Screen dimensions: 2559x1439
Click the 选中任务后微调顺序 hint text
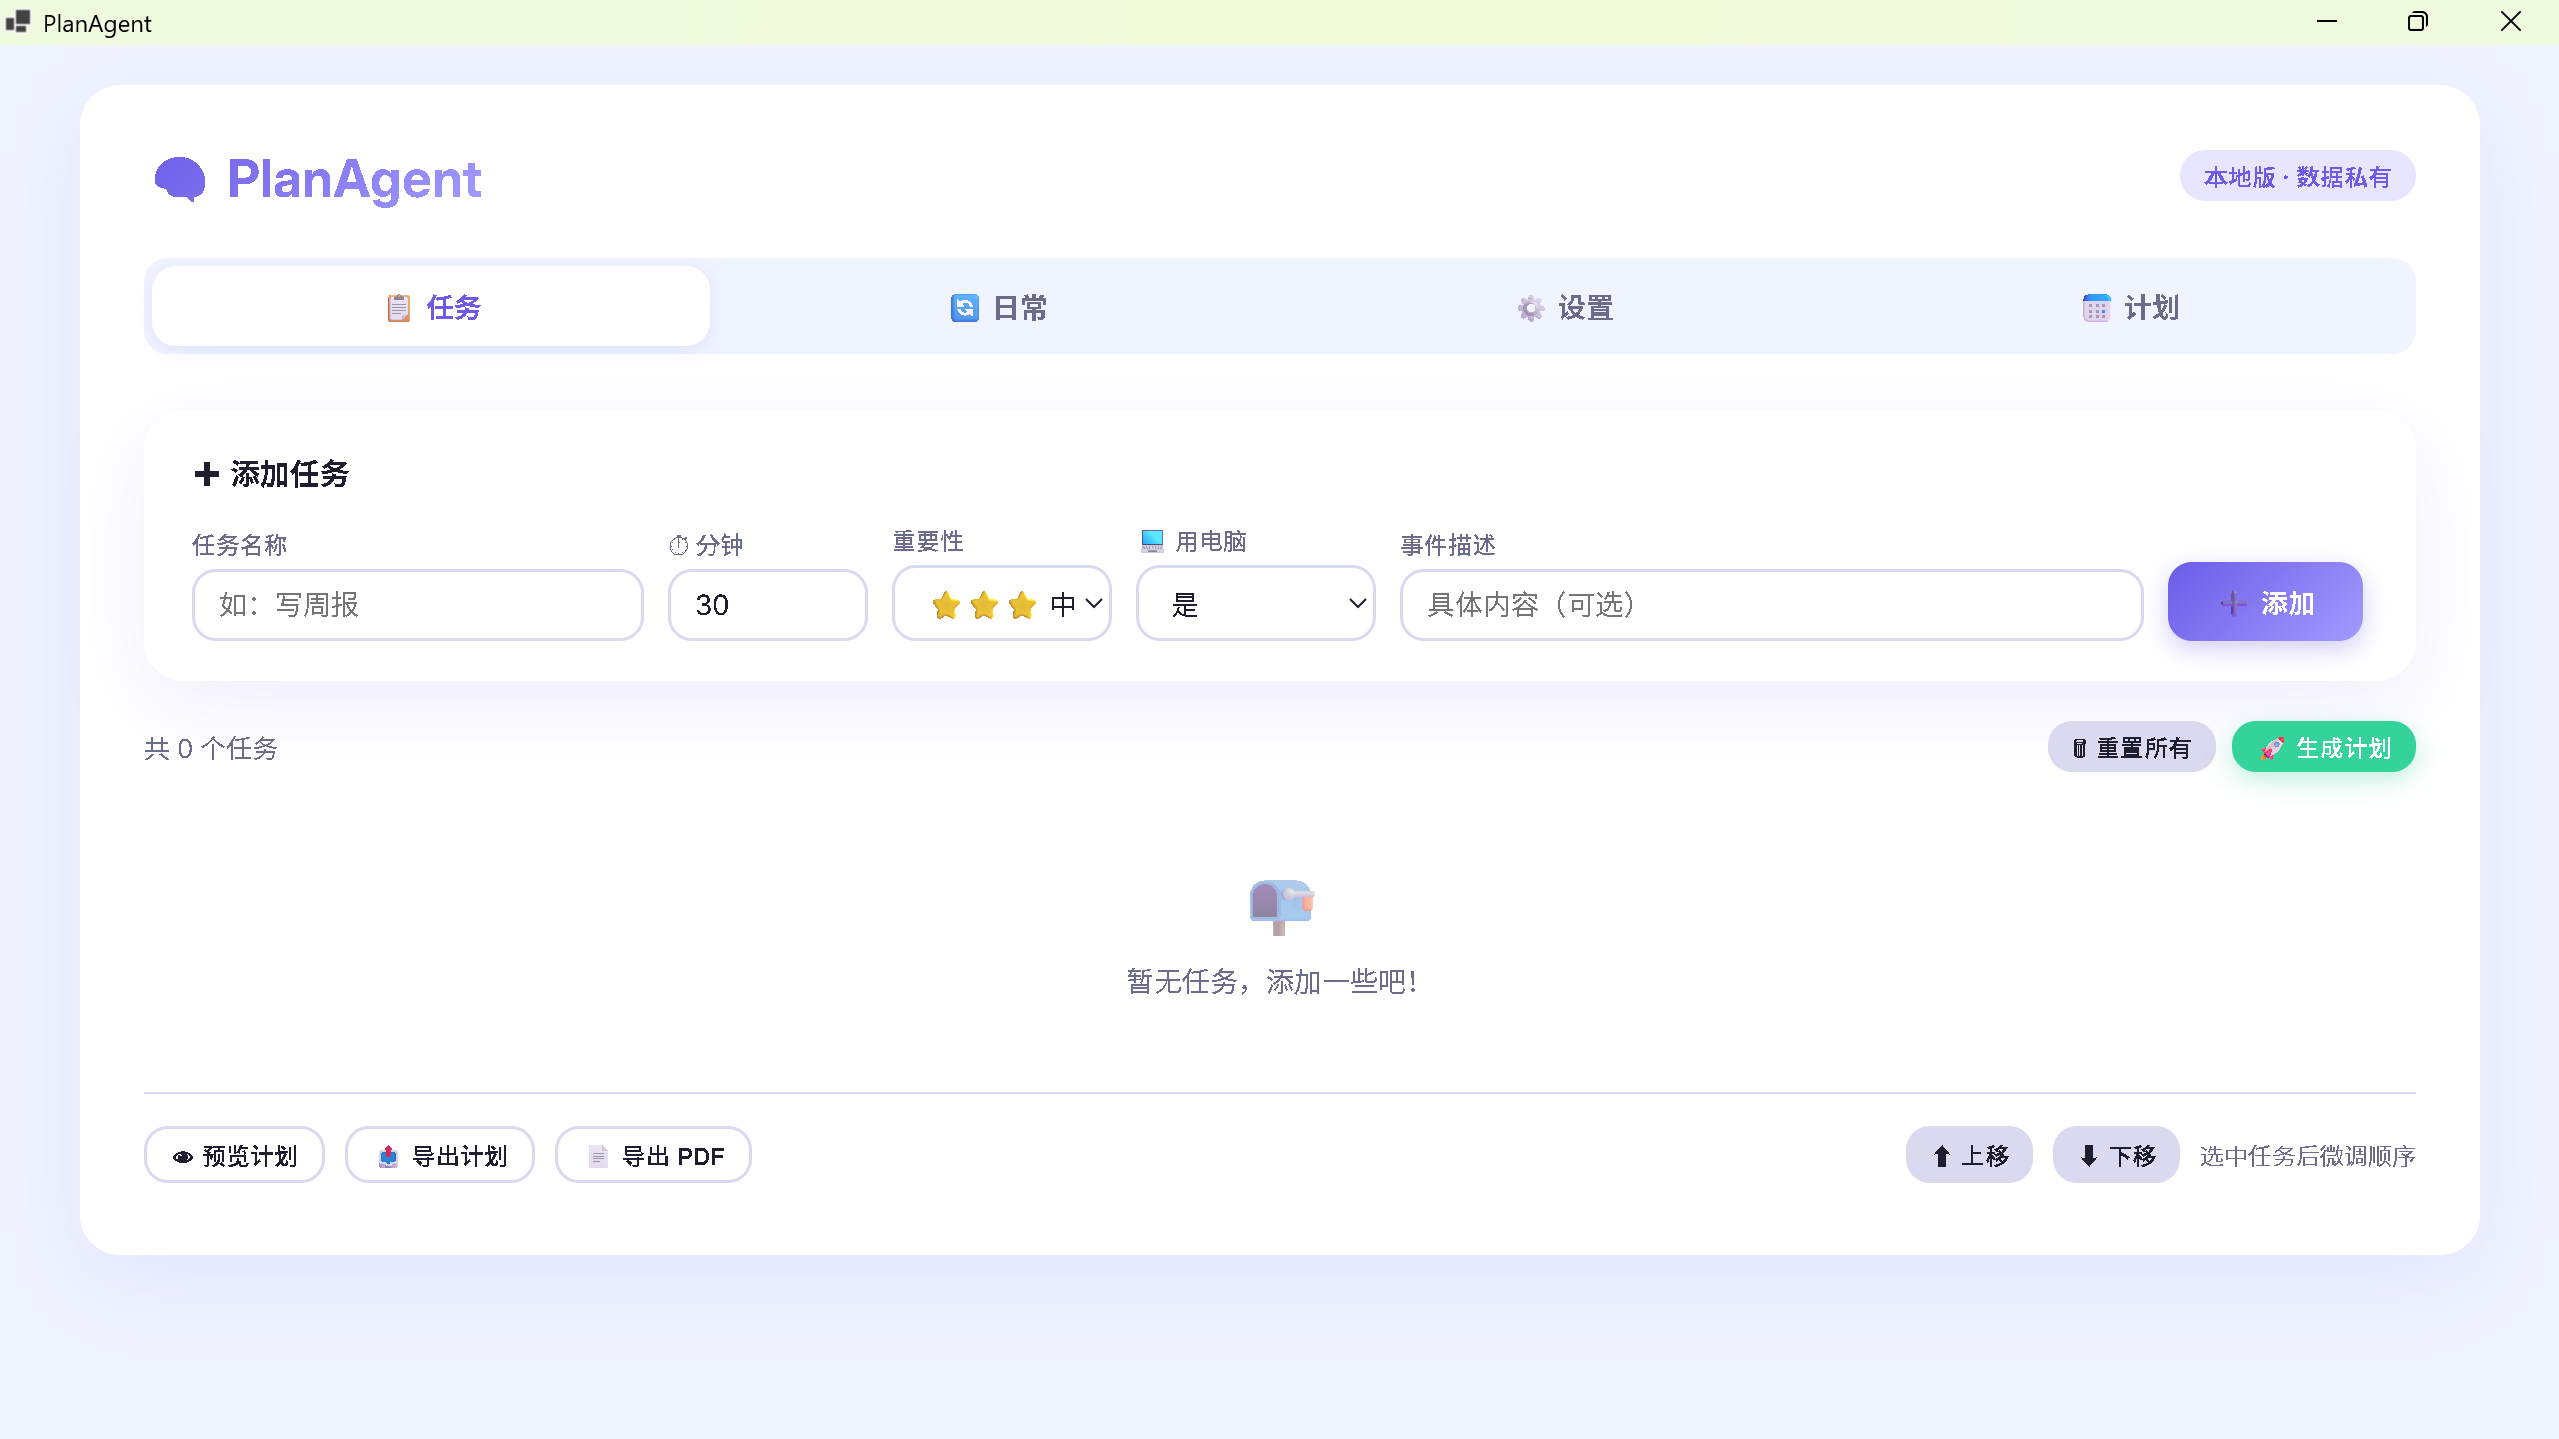pyautogui.click(x=2307, y=1156)
